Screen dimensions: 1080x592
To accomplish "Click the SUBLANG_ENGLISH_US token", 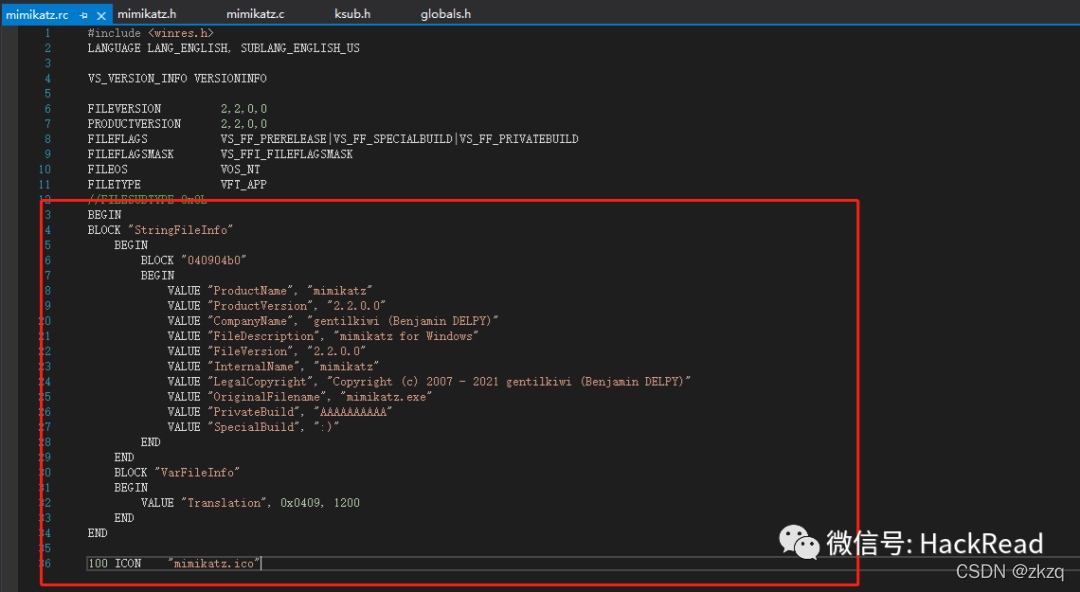I will (300, 48).
